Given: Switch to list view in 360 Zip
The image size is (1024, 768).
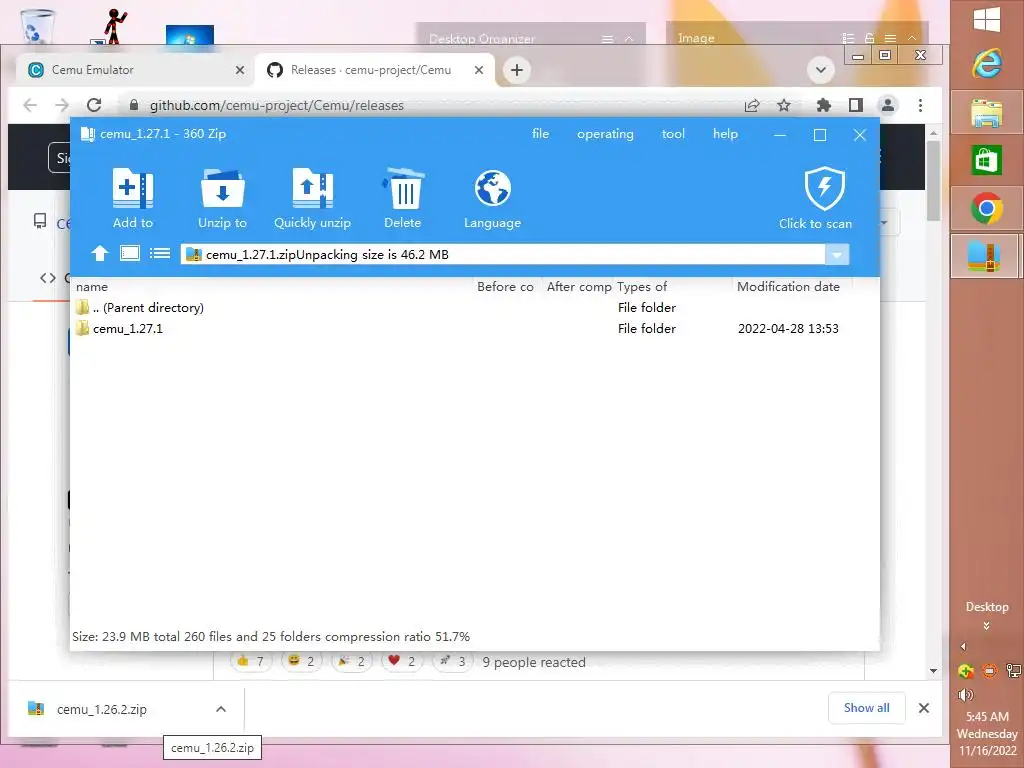Looking at the screenshot, I should [160, 253].
